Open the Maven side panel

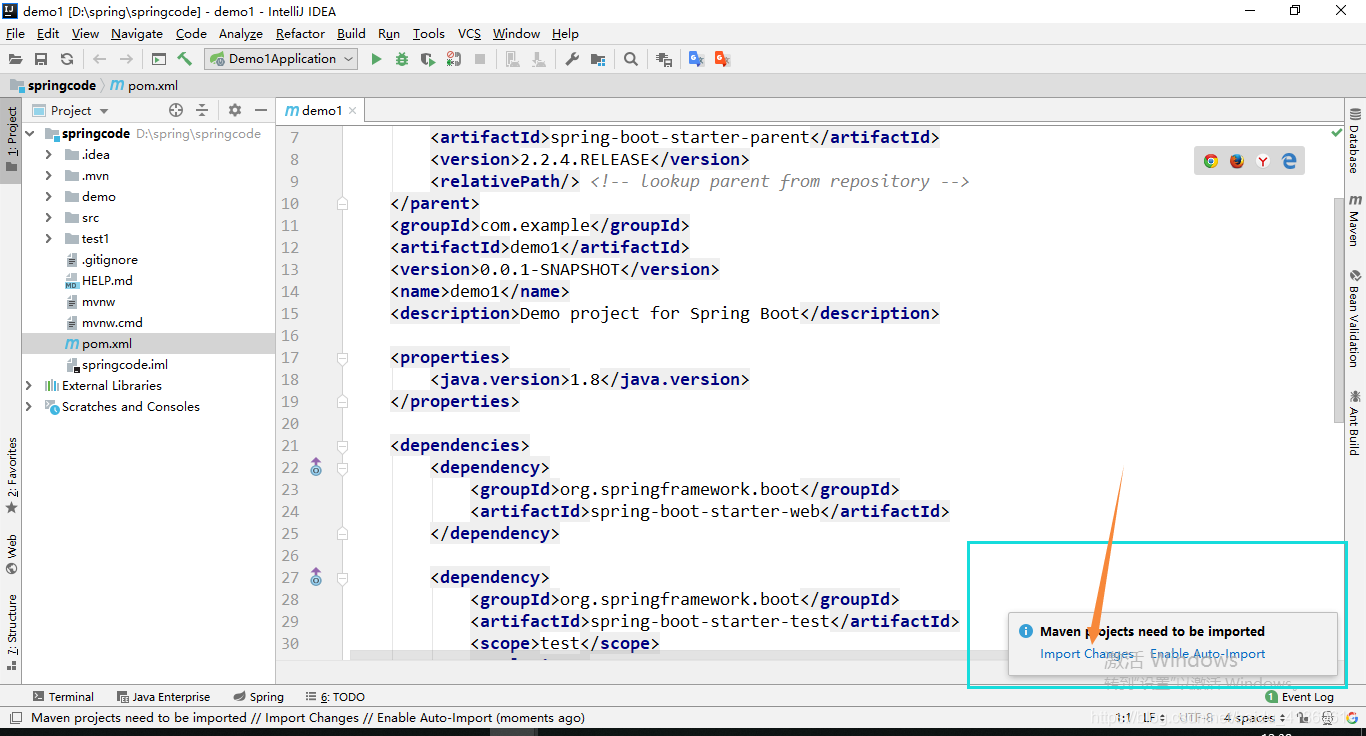pos(1355,220)
